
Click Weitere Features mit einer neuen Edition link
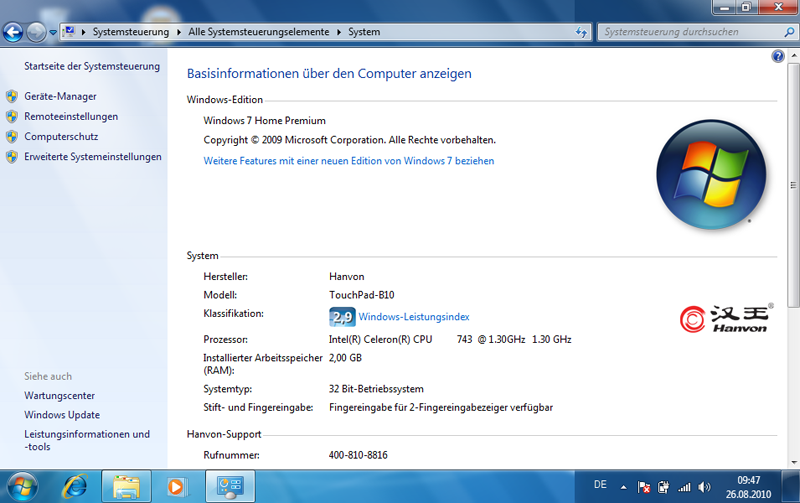pyautogui.click(x=349, y=161)
